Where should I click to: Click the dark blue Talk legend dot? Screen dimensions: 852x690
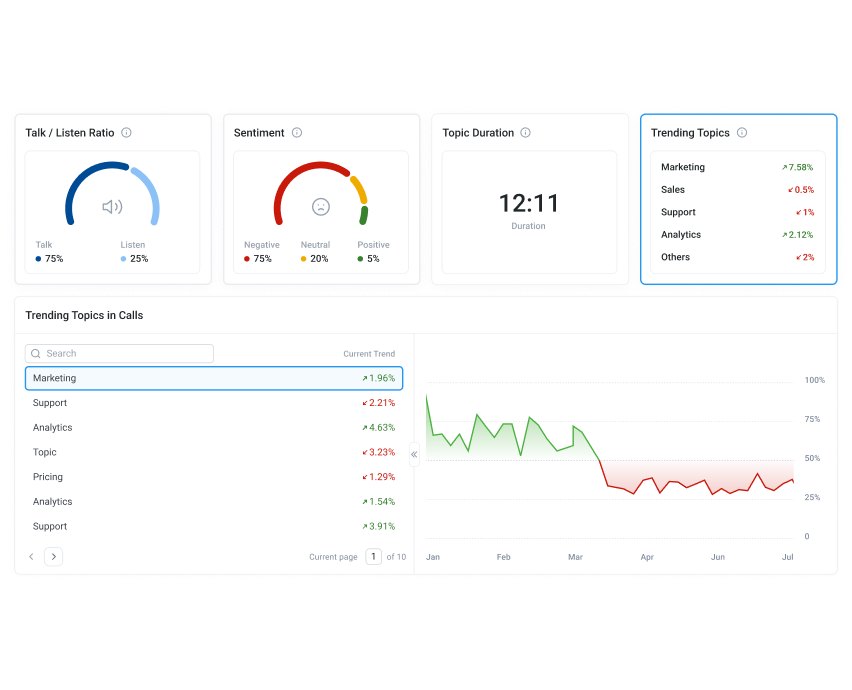pos(38,259)
